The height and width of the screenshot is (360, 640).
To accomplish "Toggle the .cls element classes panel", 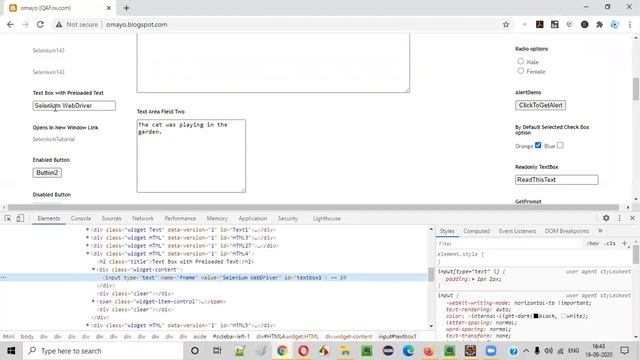I will [x=610, y=243].
